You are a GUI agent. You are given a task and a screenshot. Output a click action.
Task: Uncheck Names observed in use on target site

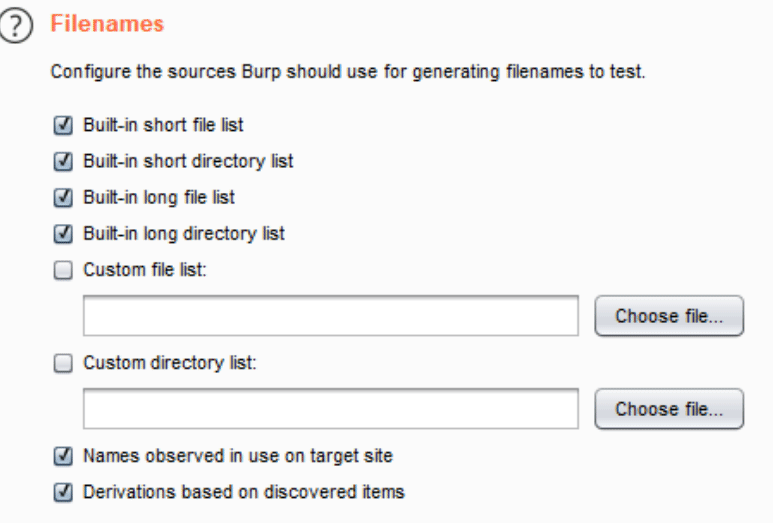[x=63, y=456]
